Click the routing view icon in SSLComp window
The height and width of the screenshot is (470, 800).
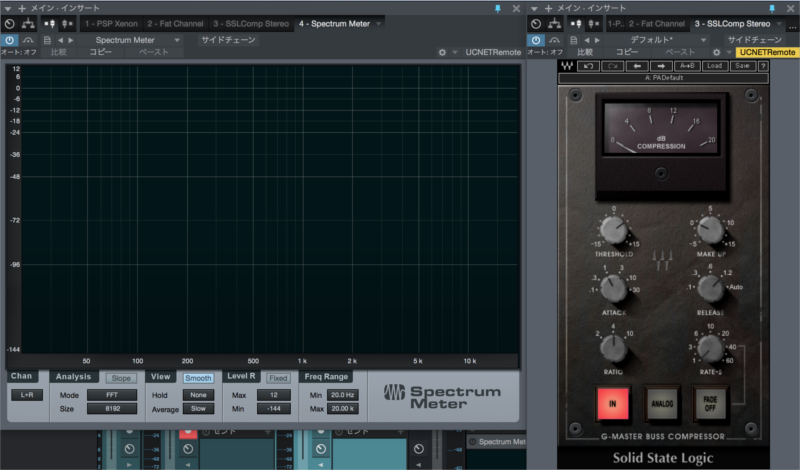[554, 23]
